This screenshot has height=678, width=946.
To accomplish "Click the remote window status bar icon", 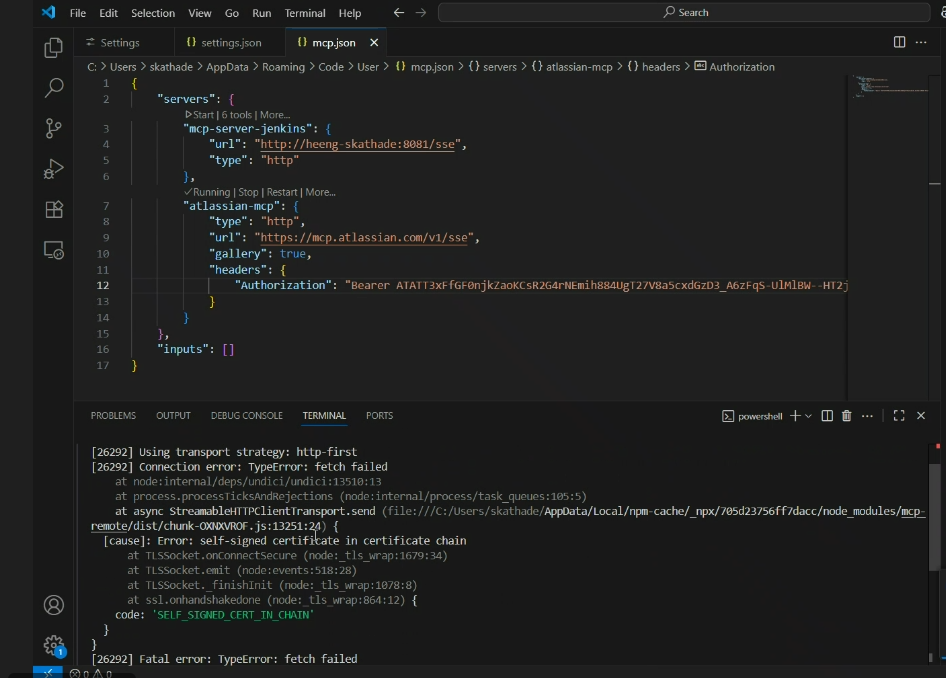I will pos(48,673).
